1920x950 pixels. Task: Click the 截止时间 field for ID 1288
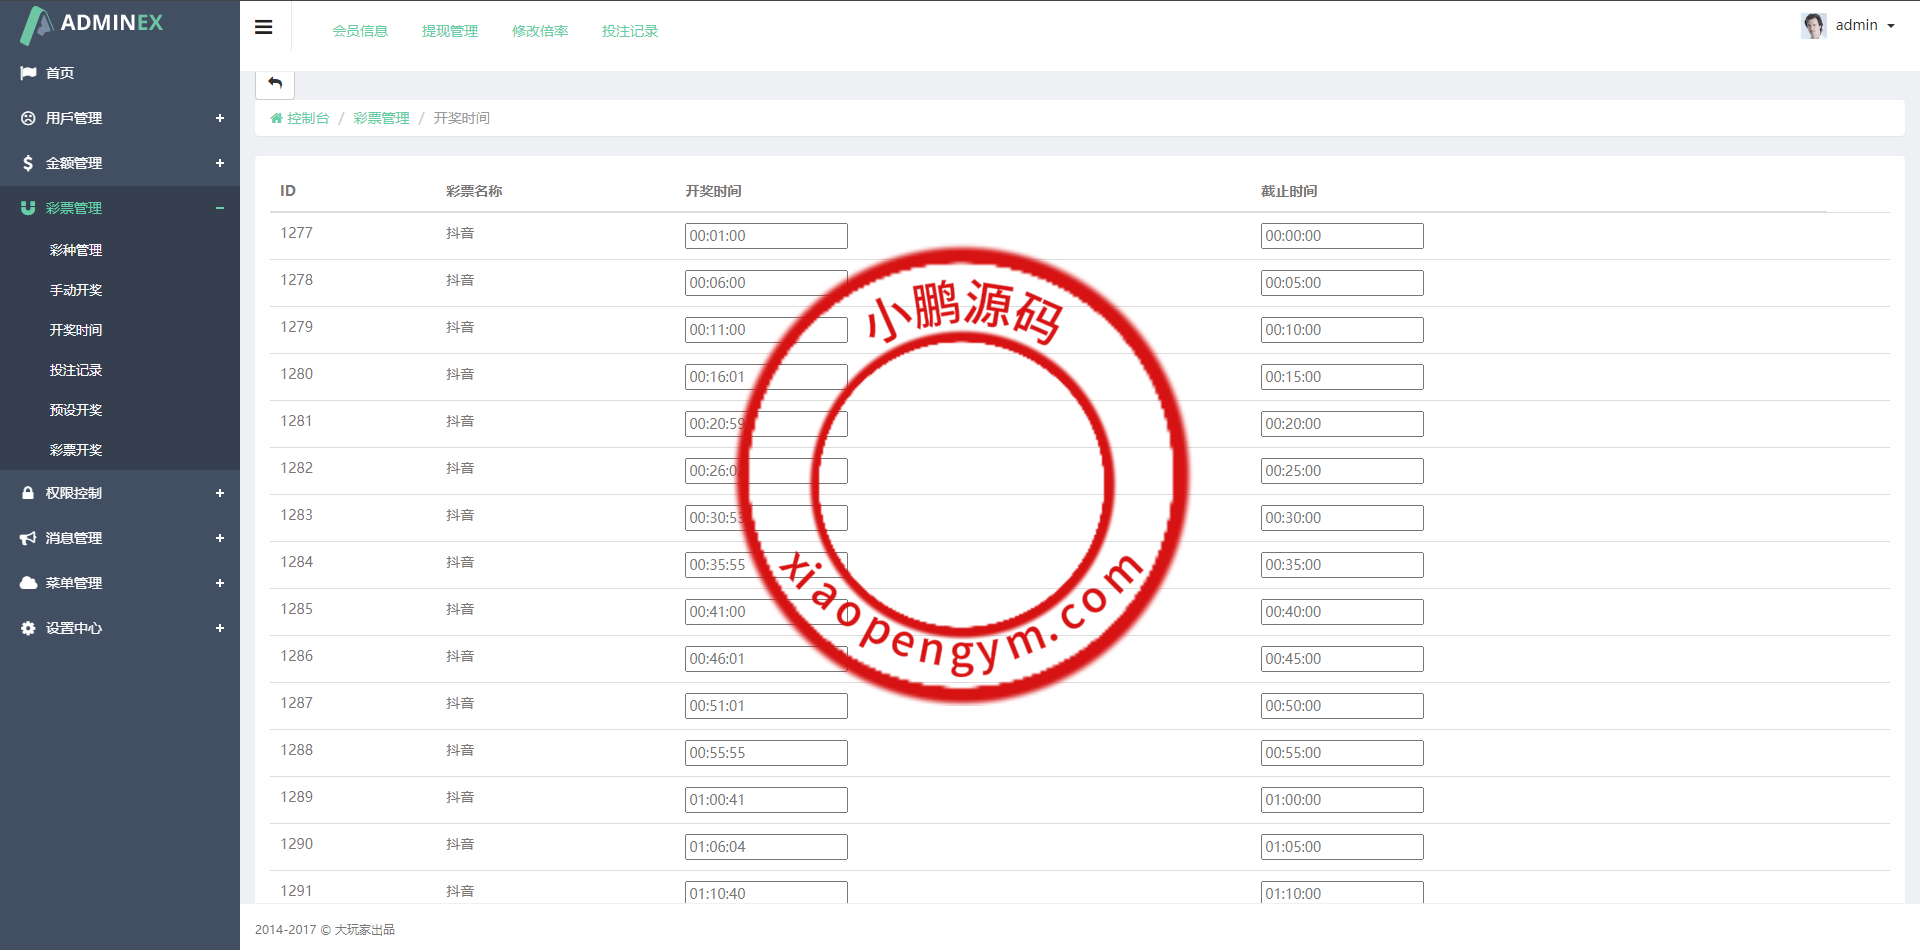tap(1342, 753)
